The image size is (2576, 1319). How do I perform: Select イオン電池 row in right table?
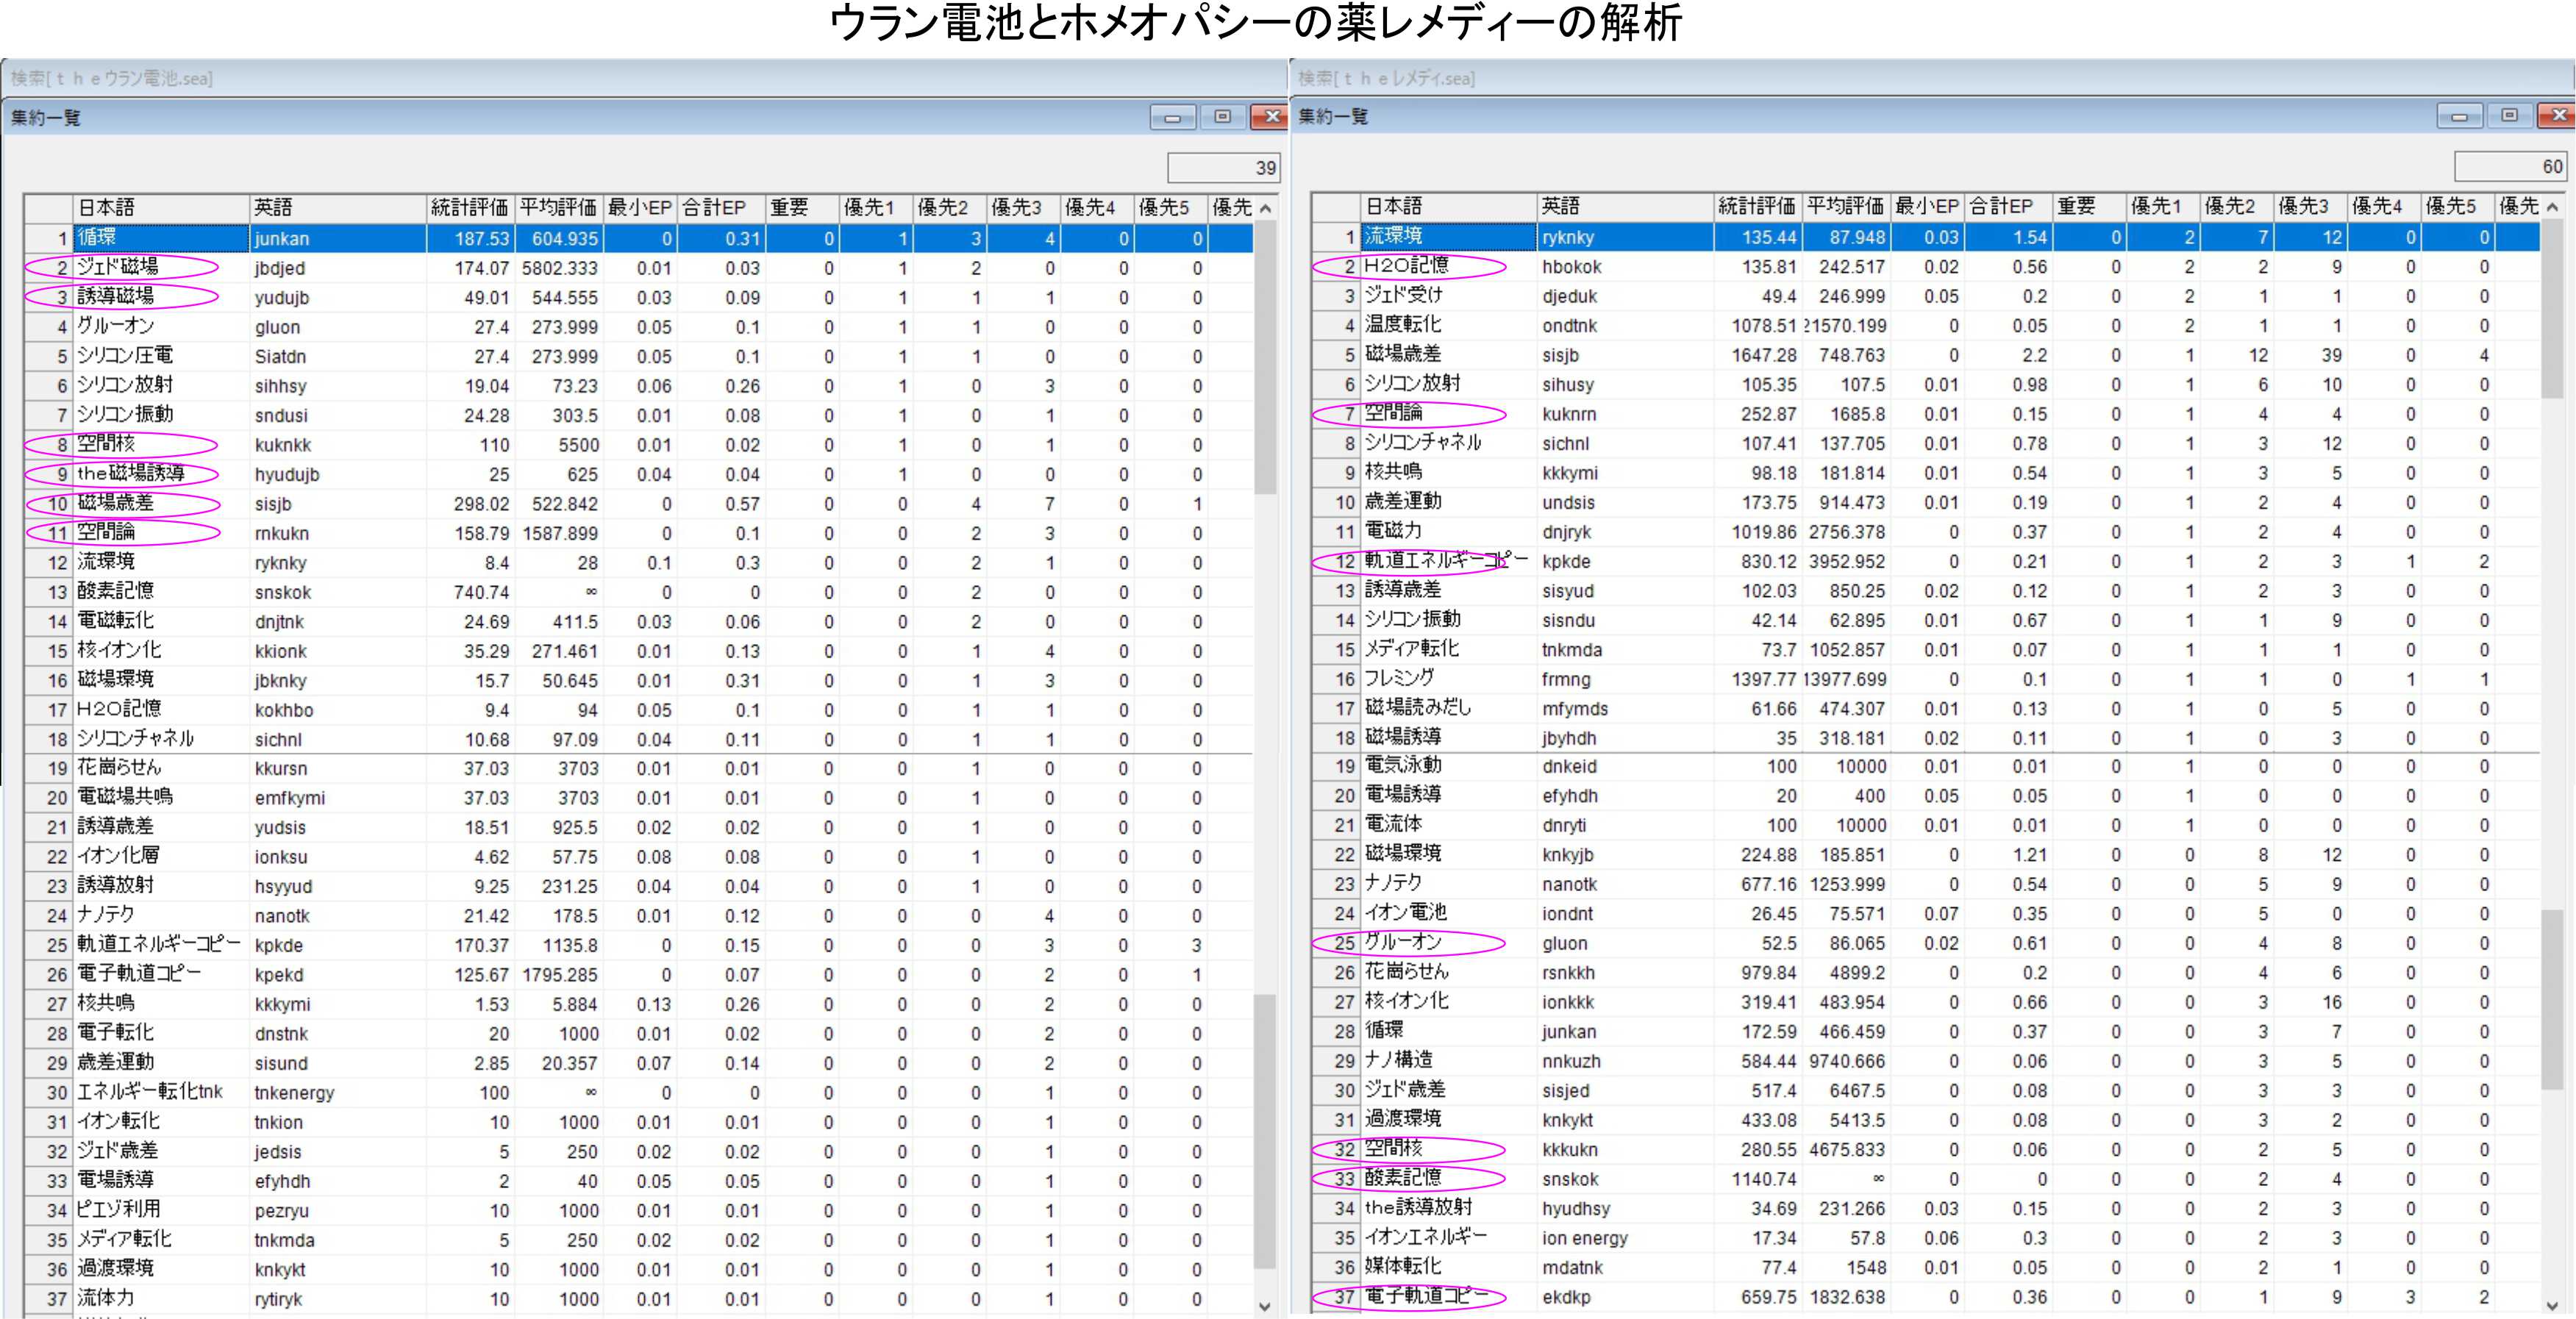pos(1925,913)
